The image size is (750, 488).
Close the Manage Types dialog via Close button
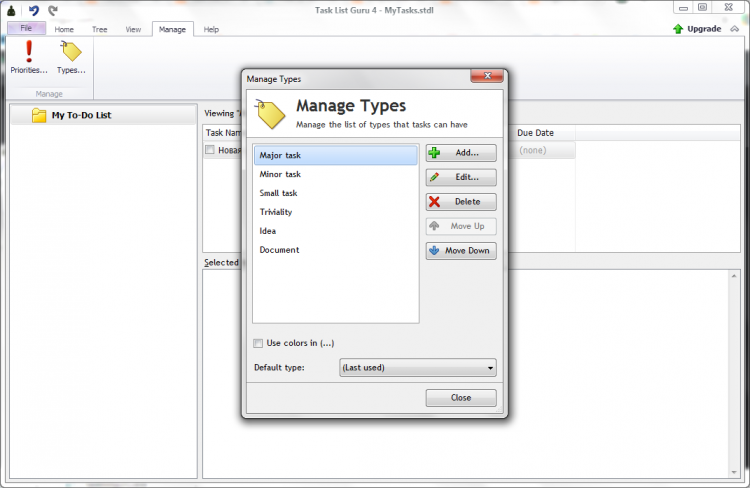(461, 398)
